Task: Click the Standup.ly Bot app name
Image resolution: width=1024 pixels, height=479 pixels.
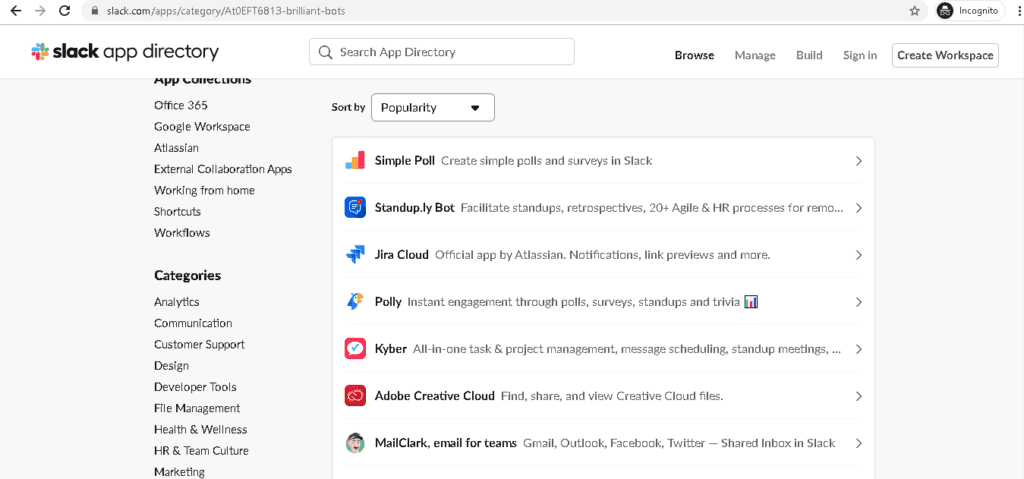Action: tap(415, 208)
